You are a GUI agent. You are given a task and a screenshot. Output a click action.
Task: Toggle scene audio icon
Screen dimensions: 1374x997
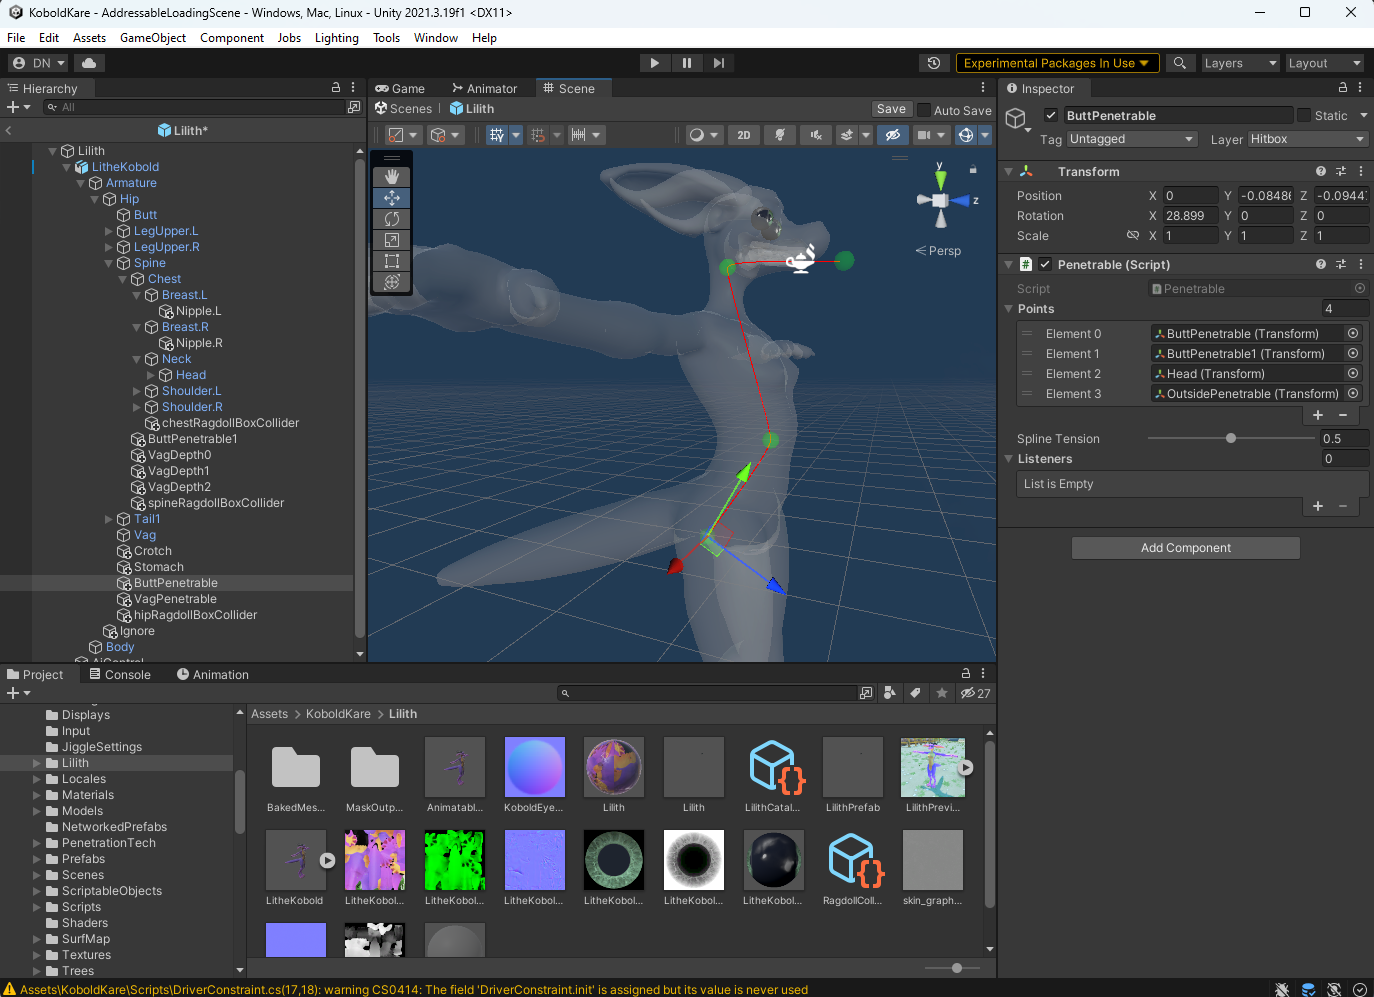click(816, 135)
